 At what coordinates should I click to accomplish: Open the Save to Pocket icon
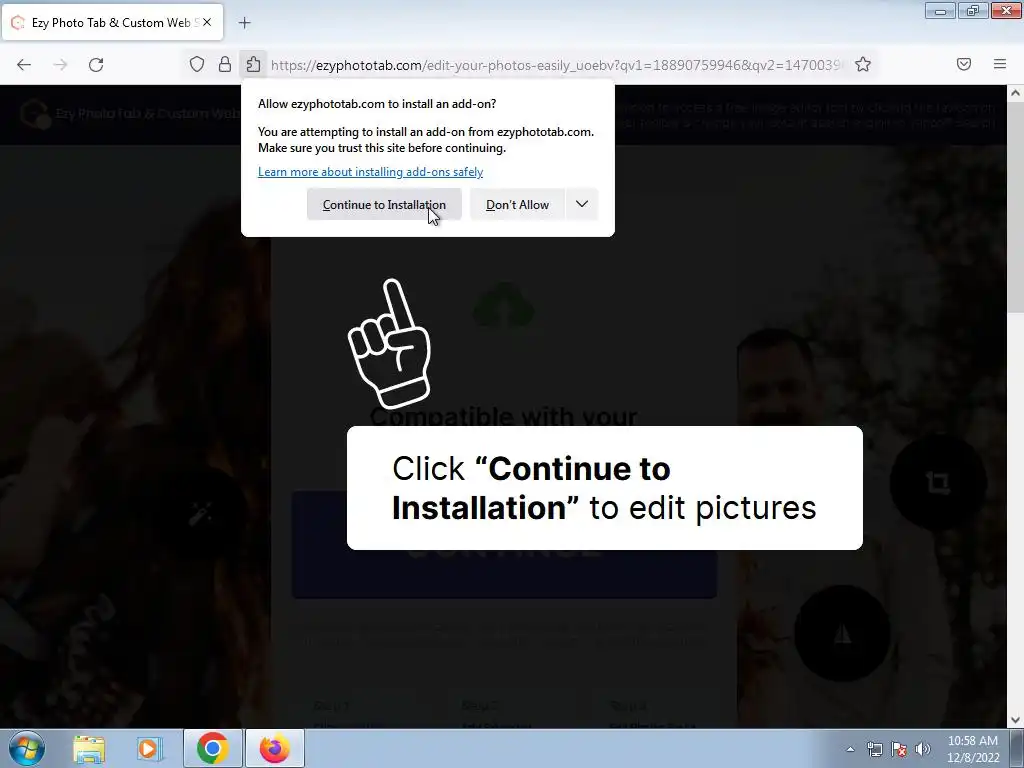pyautogui.click(x=964, y=64)
